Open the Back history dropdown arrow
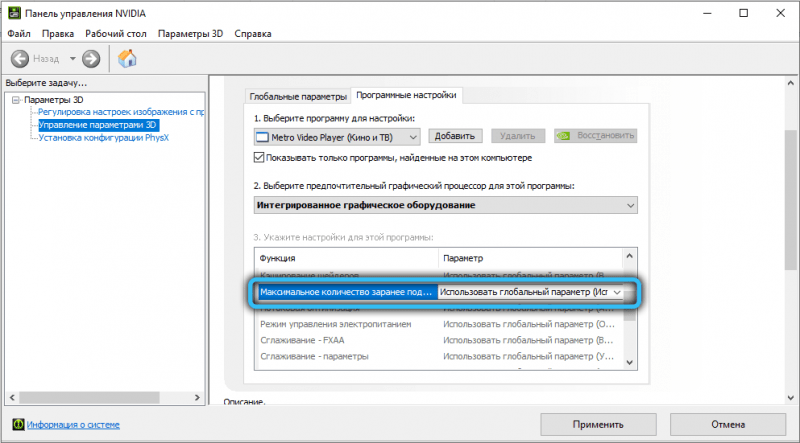 click(x=72, y=59)
